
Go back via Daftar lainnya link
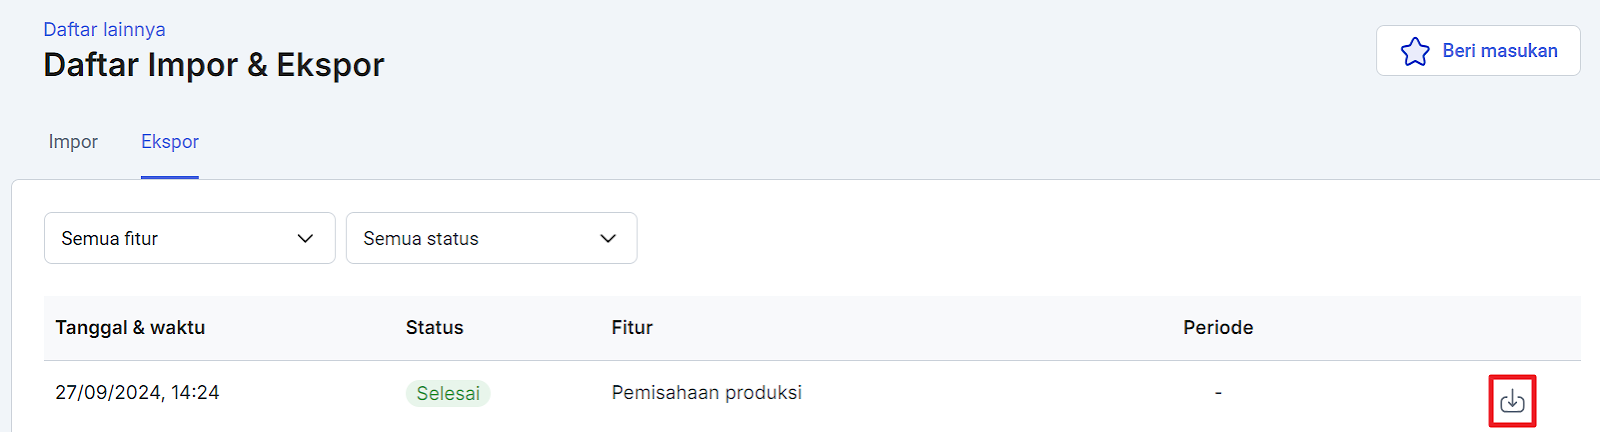click(104, 30)
